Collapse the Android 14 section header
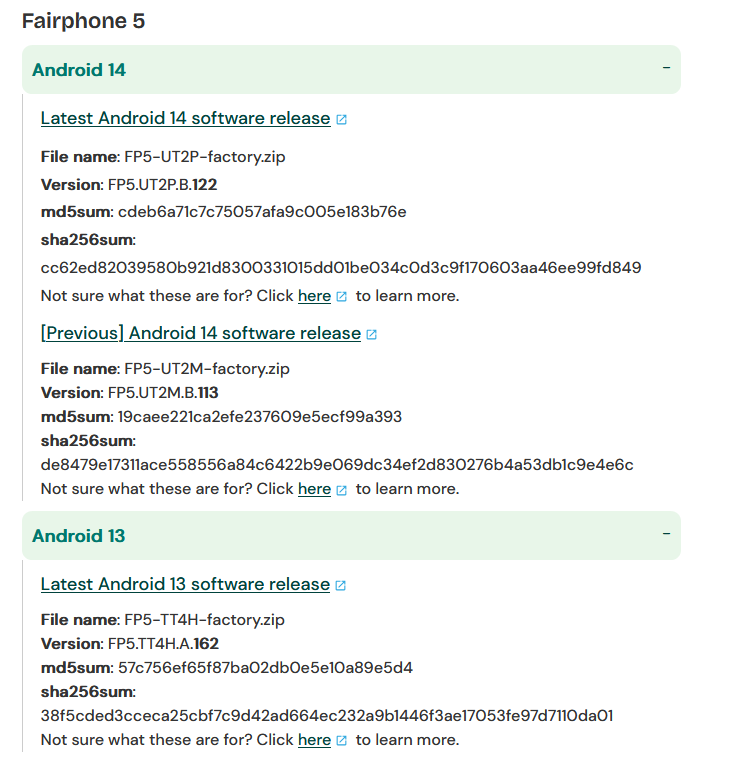Viewport: 745px width, 783px height. (x=351, y=69)
